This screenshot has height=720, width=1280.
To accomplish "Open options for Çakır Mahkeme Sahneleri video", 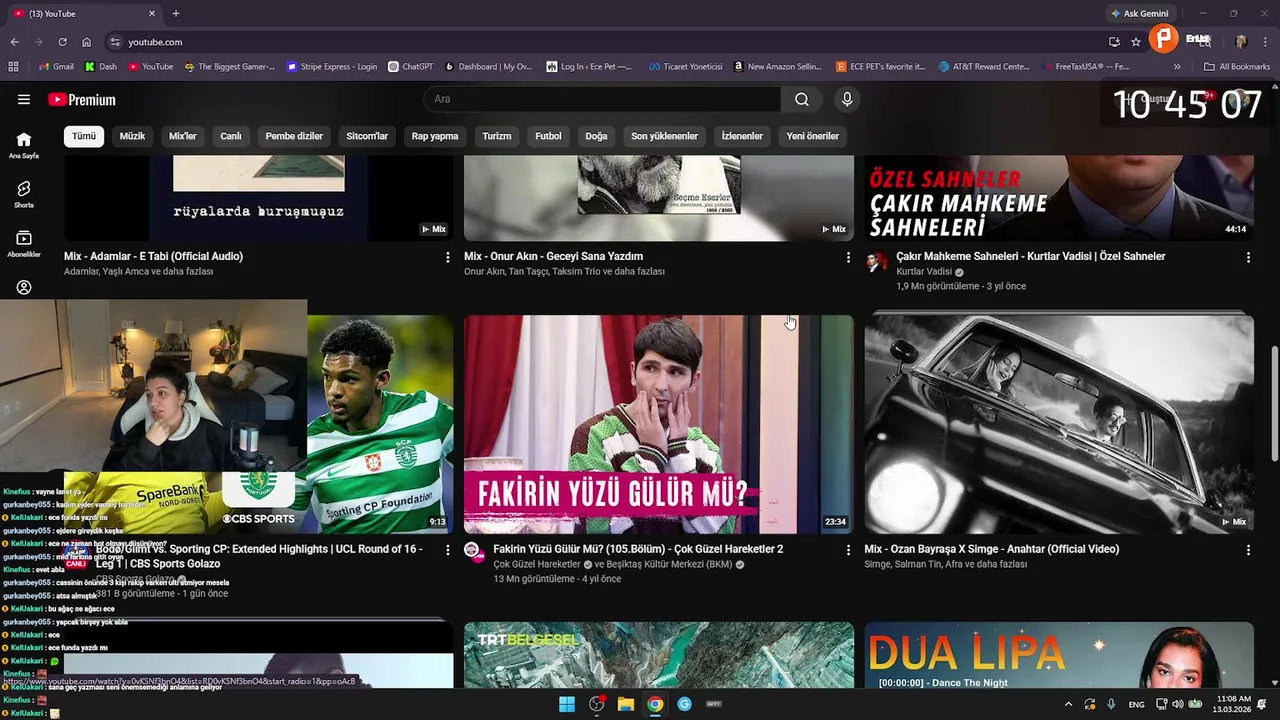I will [1248, 257].
